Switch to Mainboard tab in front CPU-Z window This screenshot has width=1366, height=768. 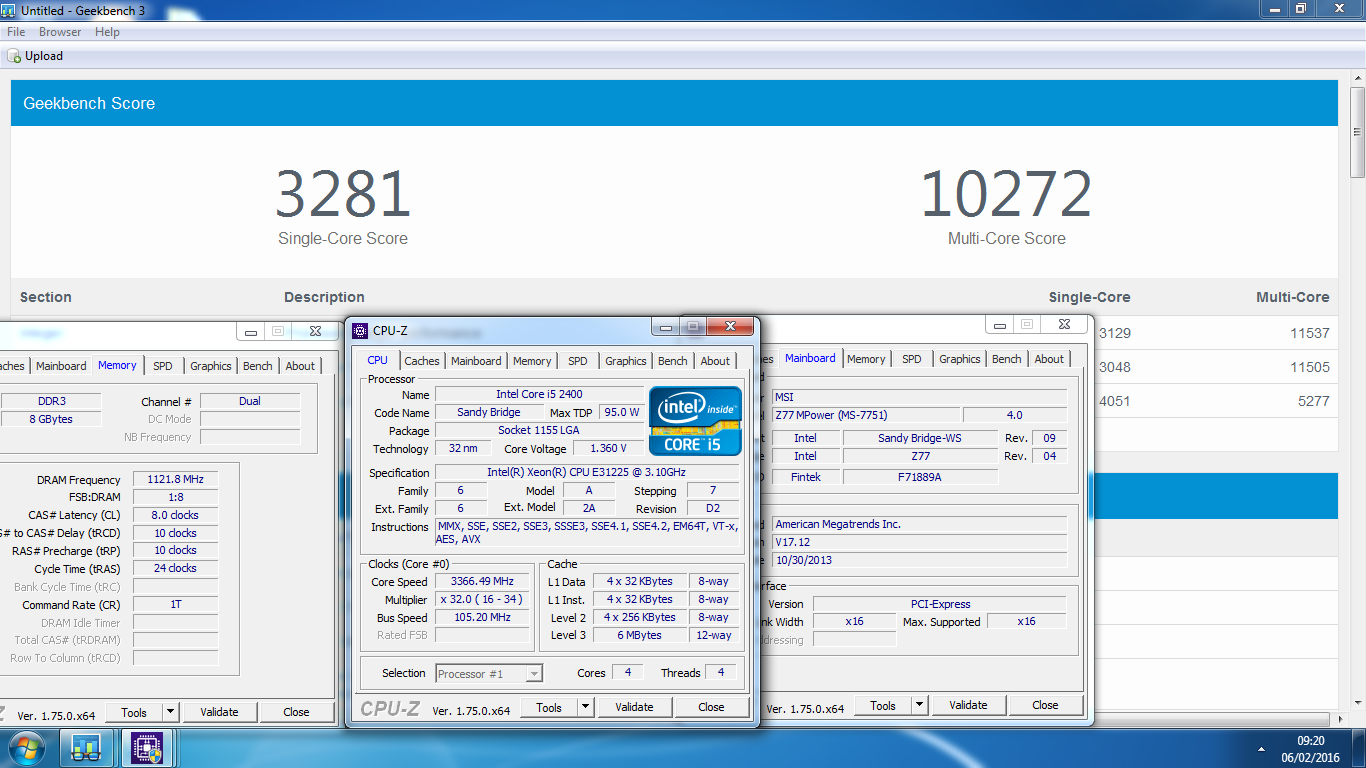[x=476, y=361]
